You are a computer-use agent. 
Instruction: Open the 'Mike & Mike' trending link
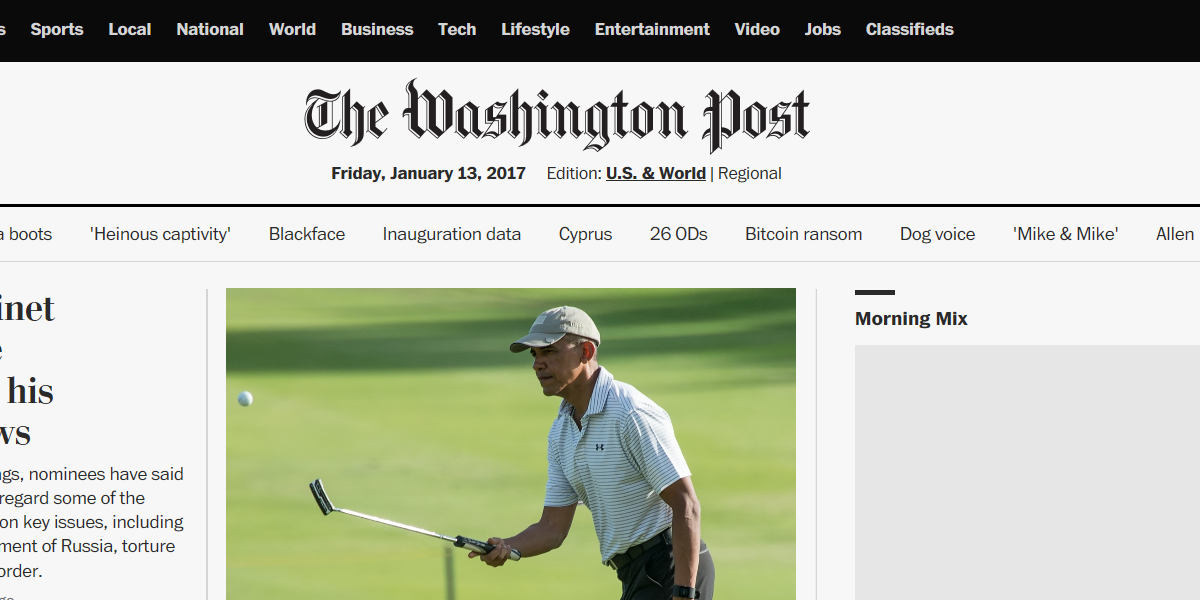(x=1065, y=234)
